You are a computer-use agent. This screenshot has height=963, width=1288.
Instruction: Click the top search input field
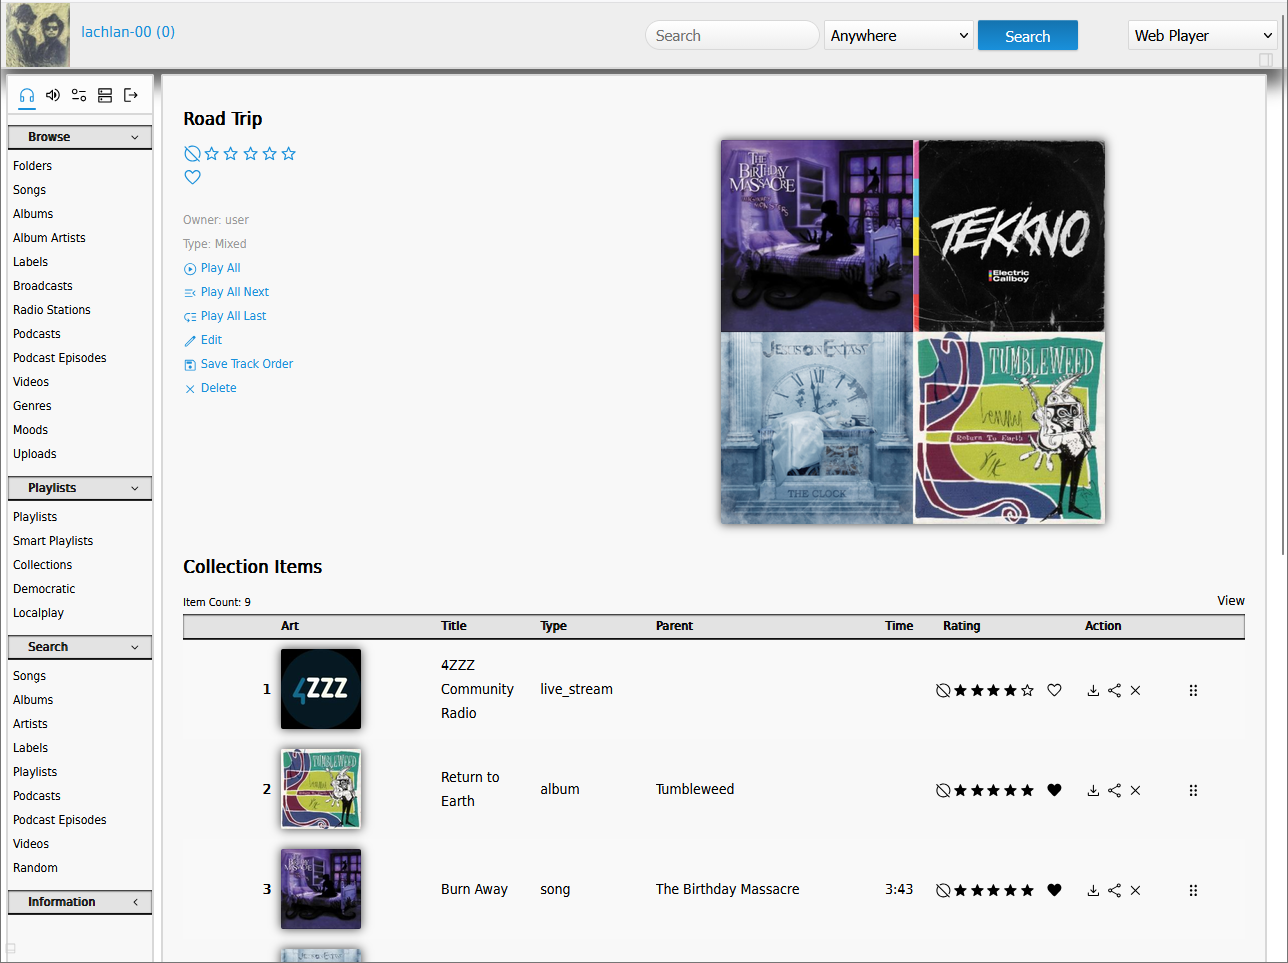pos(732,35)
